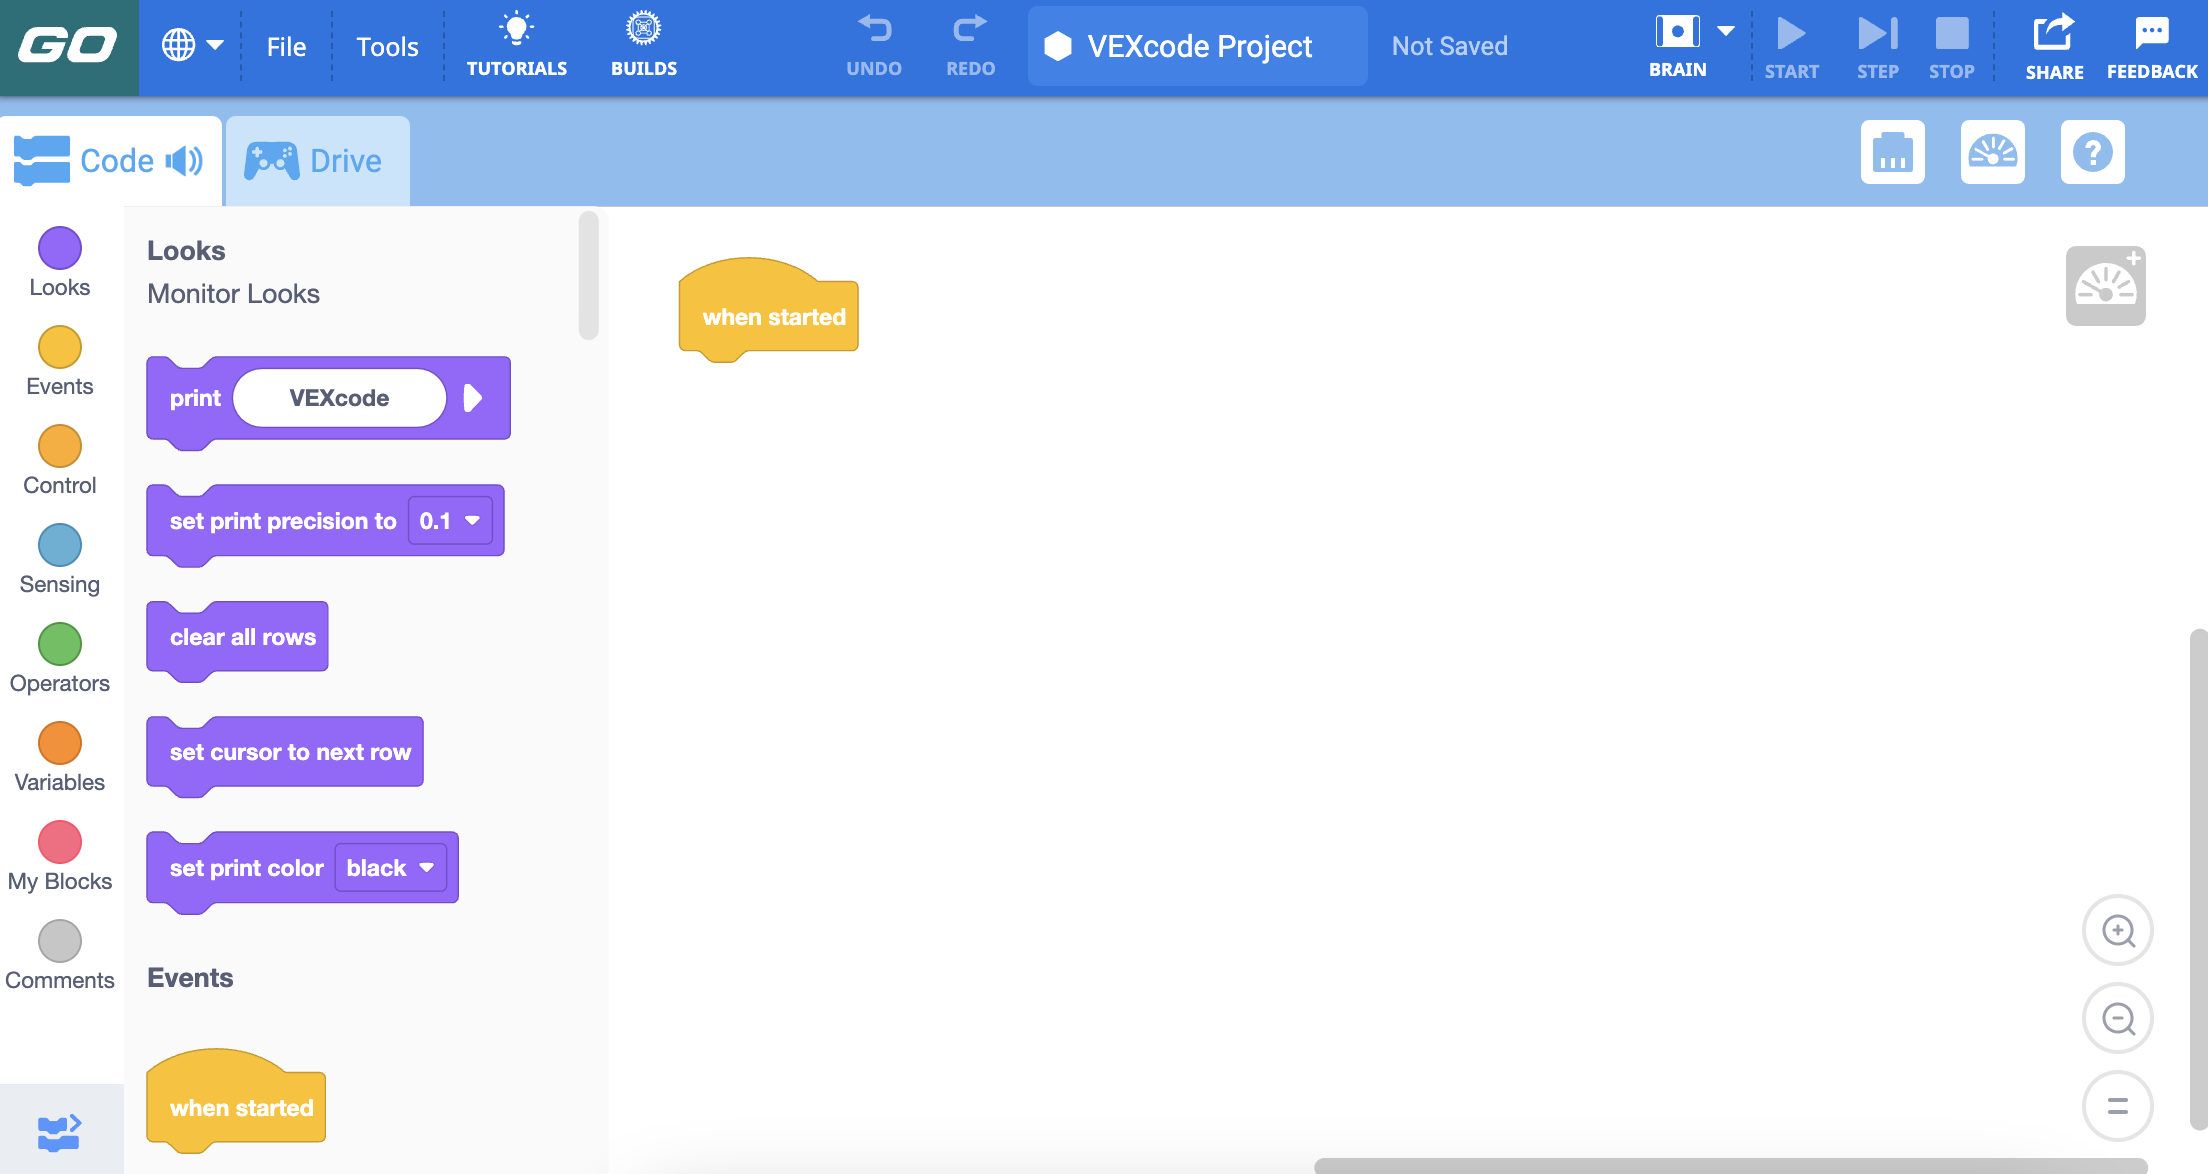Image resolution: width=2208 pixels, height=1174 pixels.
Task: Zoom in on the workspace
Action: click(2117, 931)
